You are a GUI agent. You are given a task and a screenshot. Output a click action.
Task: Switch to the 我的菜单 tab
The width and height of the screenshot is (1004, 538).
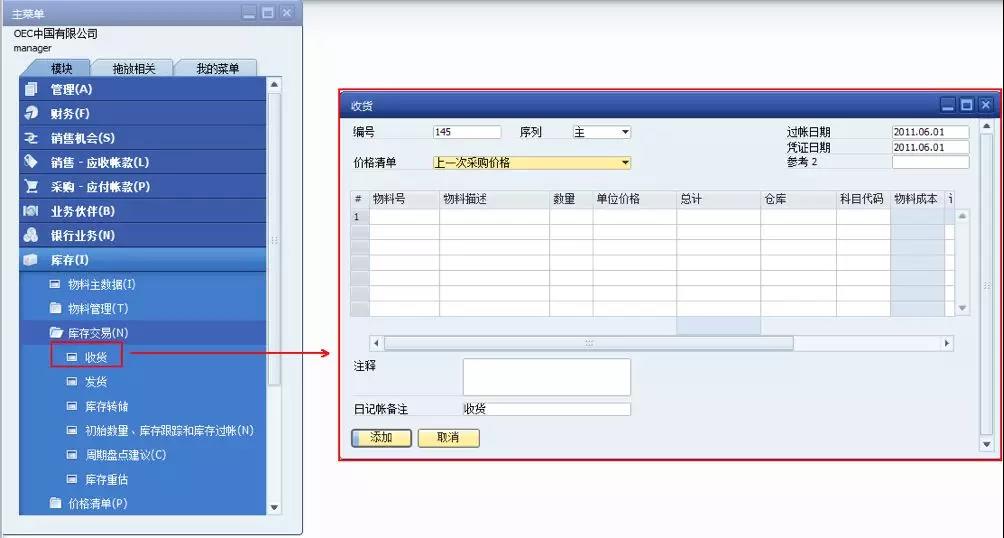tap(218, 69)
